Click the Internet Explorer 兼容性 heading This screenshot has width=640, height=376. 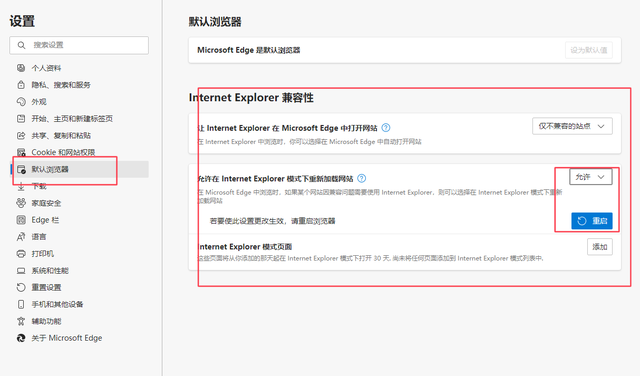pos(251,98)
